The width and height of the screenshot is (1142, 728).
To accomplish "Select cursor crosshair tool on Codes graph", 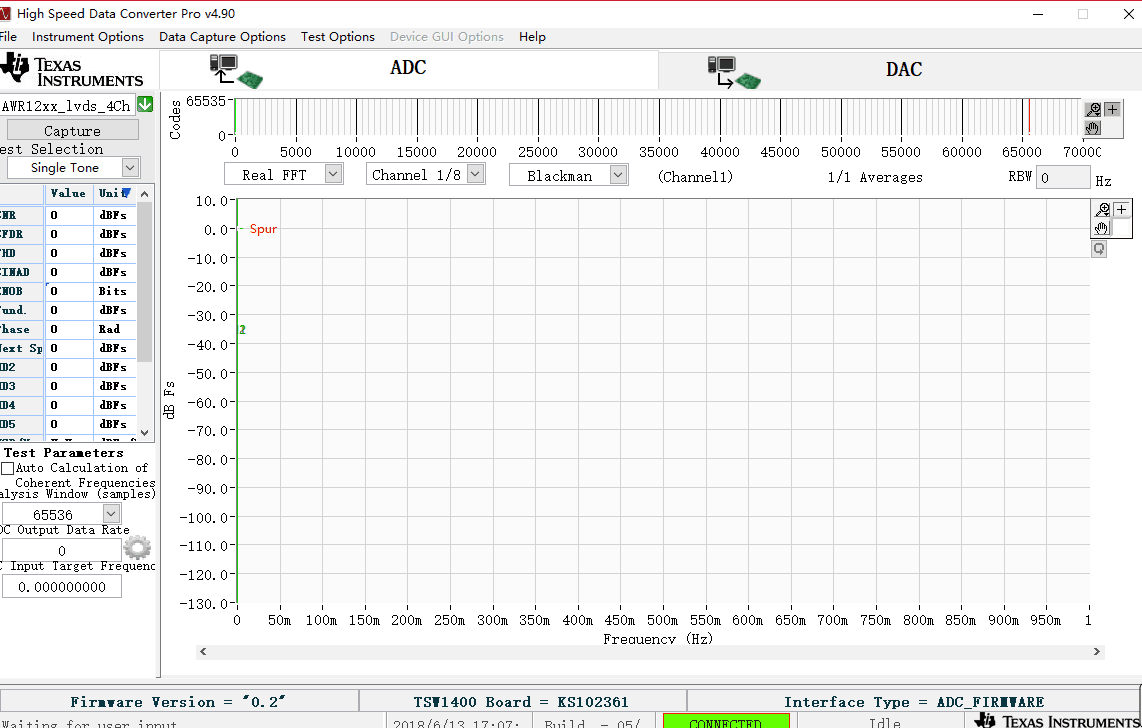I will point(1112,110).
